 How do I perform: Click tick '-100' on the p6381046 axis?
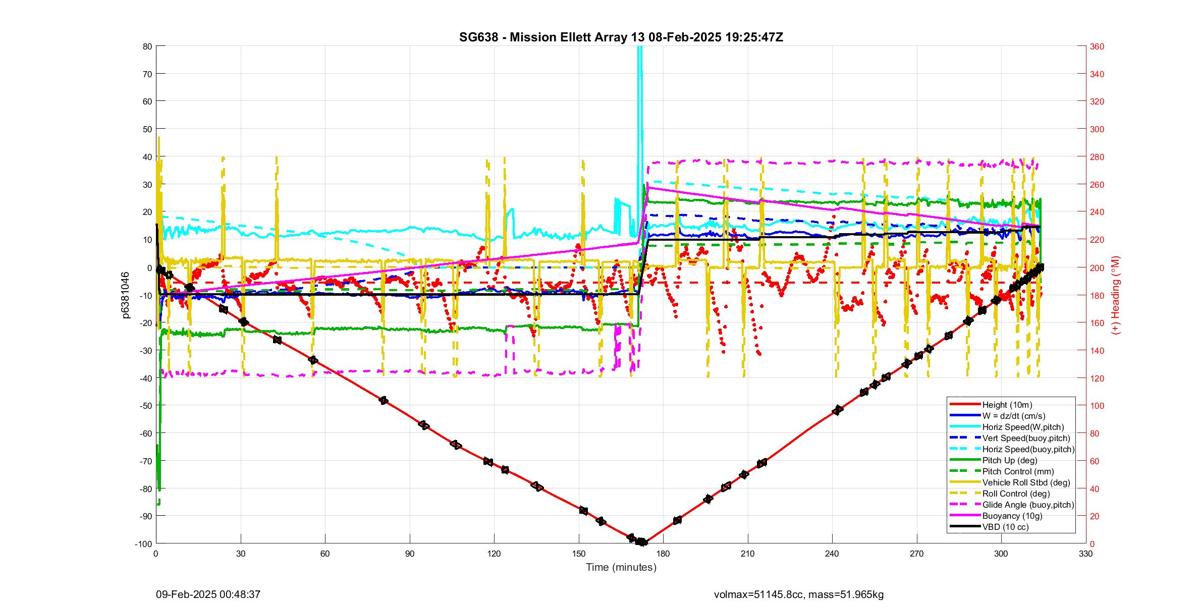coord(142,543)
